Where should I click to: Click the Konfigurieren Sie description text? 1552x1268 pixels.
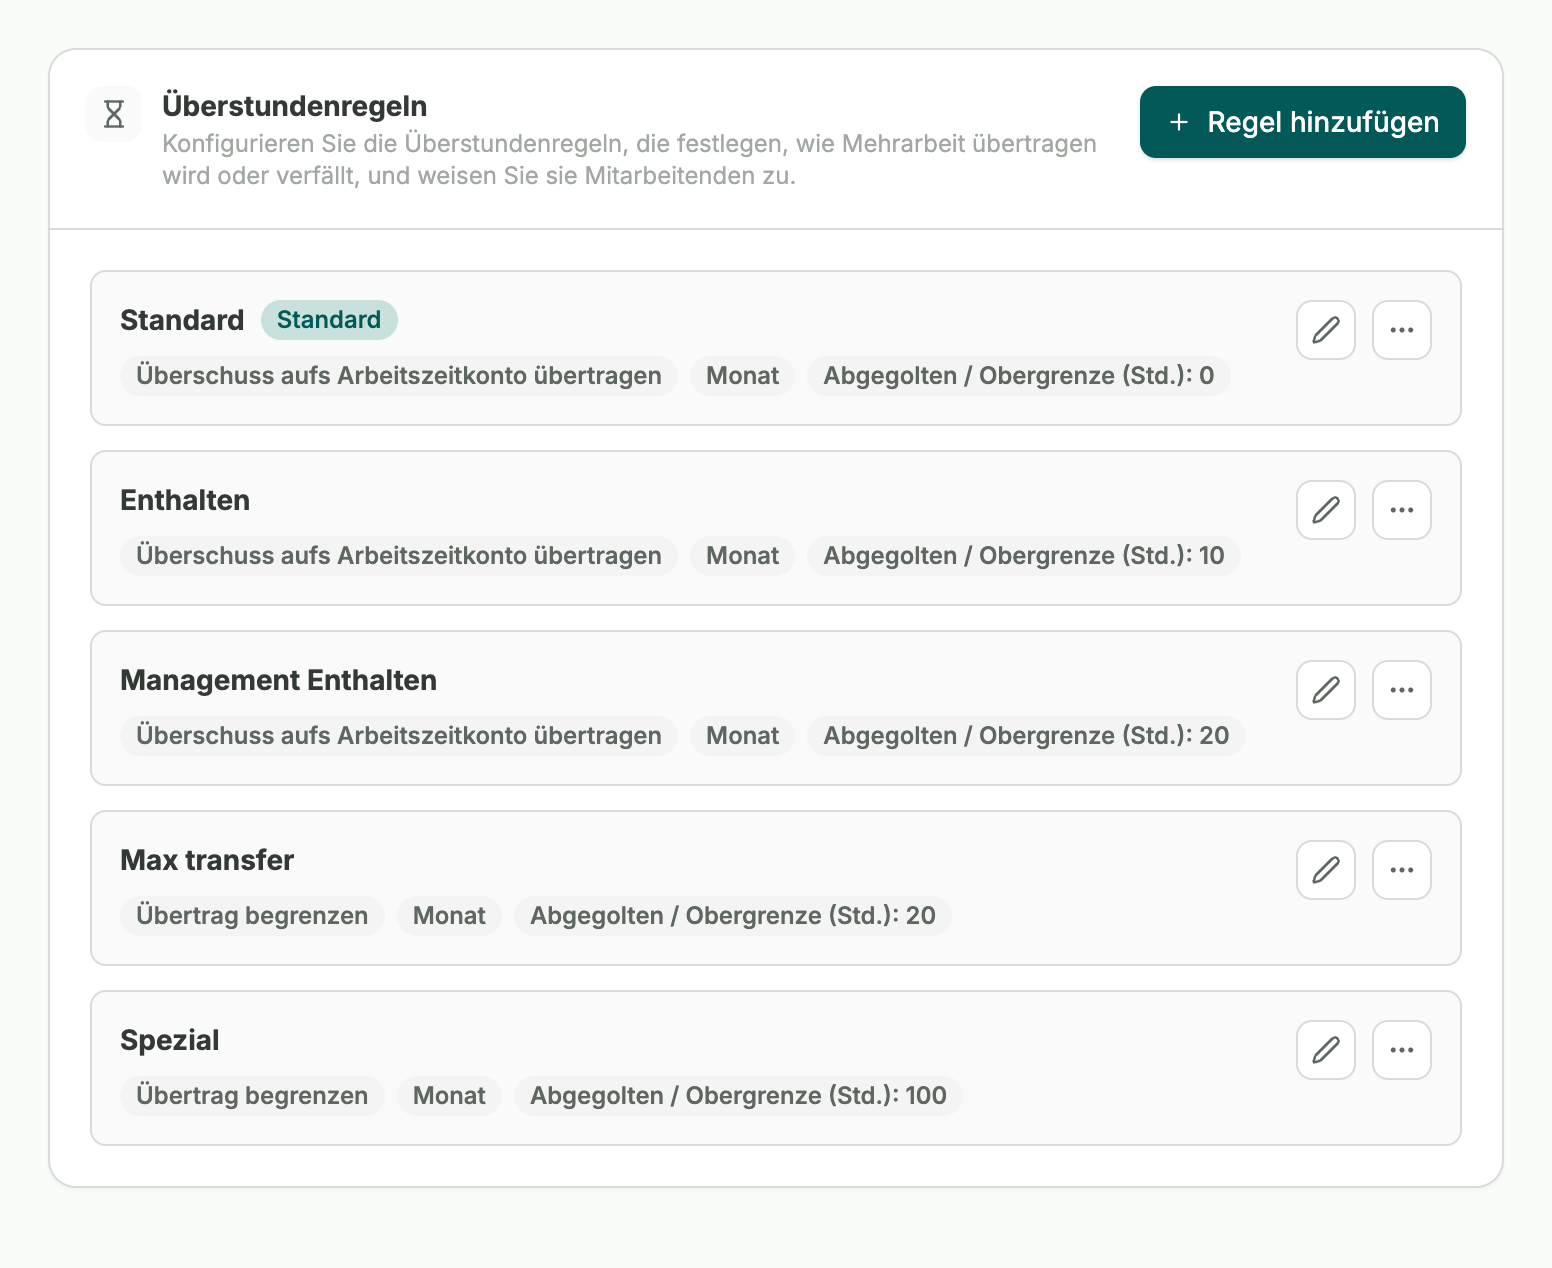pos(630,160)
